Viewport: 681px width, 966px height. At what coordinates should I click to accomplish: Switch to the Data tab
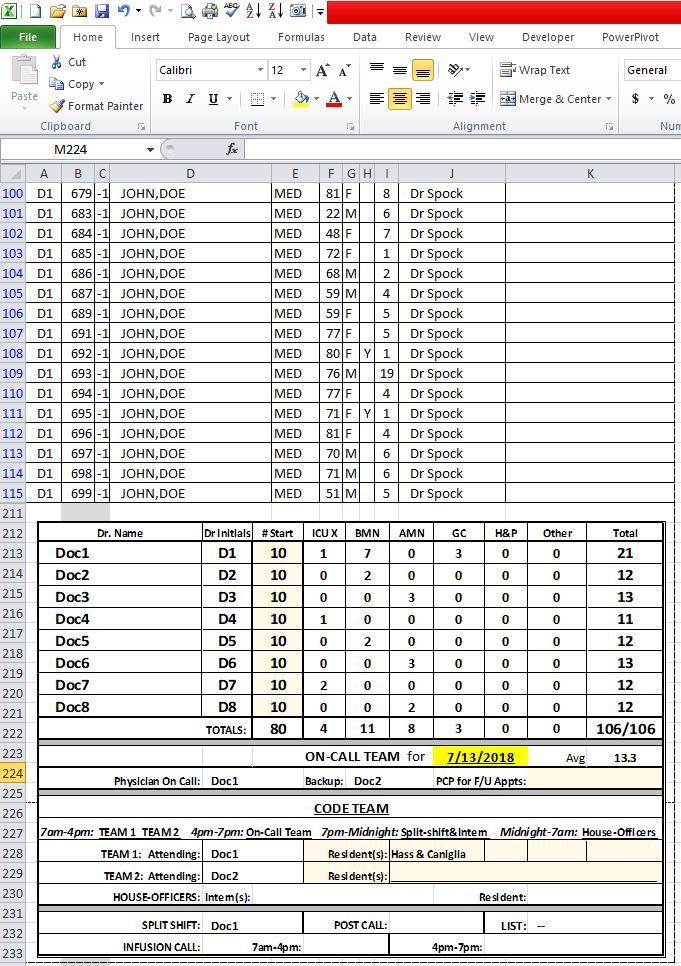pyautogui.click(x=365, y=37)
